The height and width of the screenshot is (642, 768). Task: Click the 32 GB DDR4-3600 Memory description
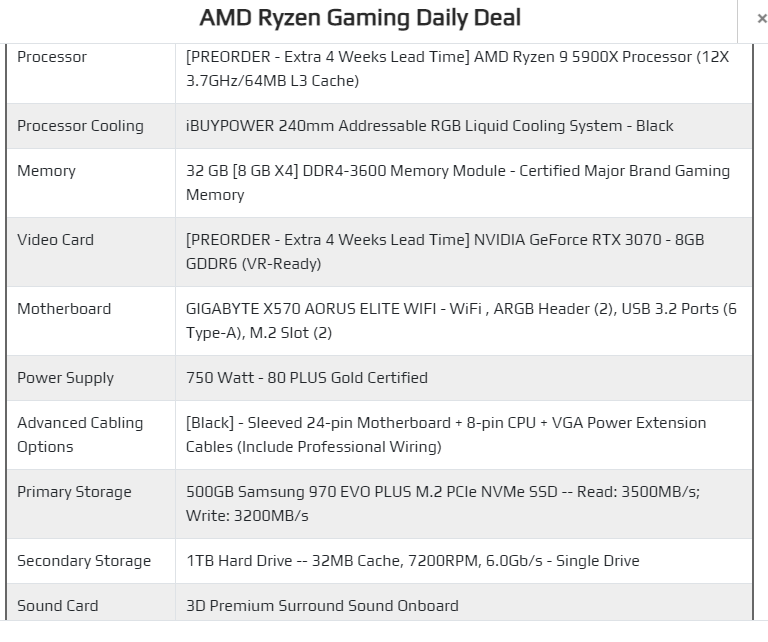tap(457, 183)
